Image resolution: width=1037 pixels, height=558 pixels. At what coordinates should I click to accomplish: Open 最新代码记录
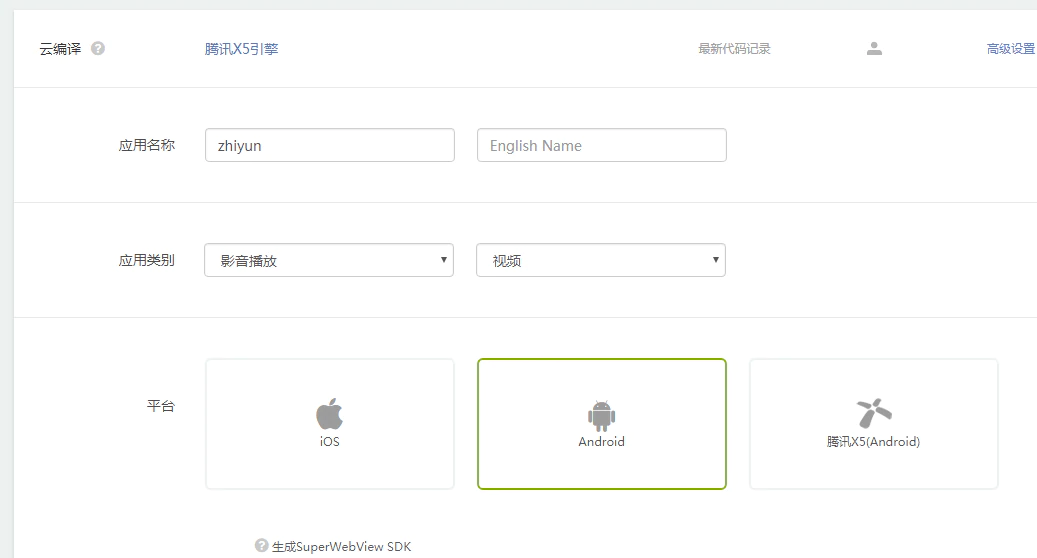pos(734,49)
